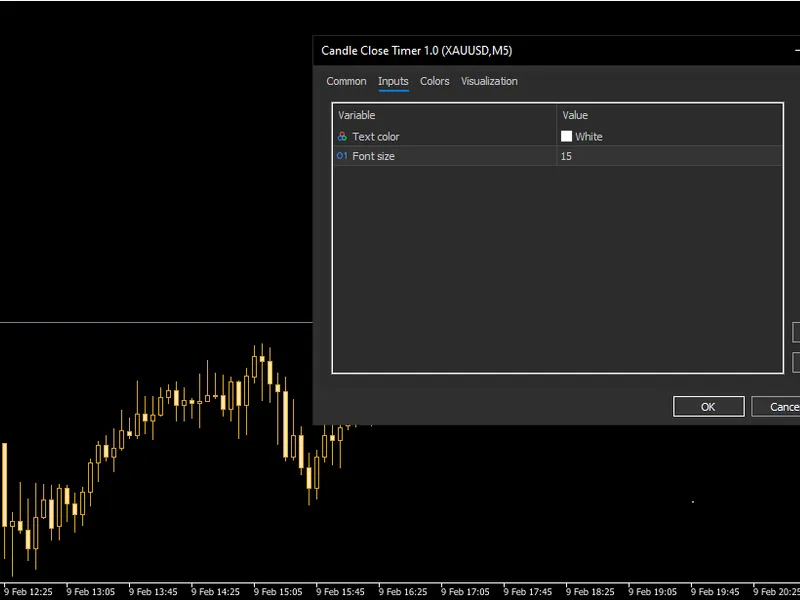Click the 9 Feb 18:25 time label
Screen dimensions: 800x600
click(x=590, y=592)
